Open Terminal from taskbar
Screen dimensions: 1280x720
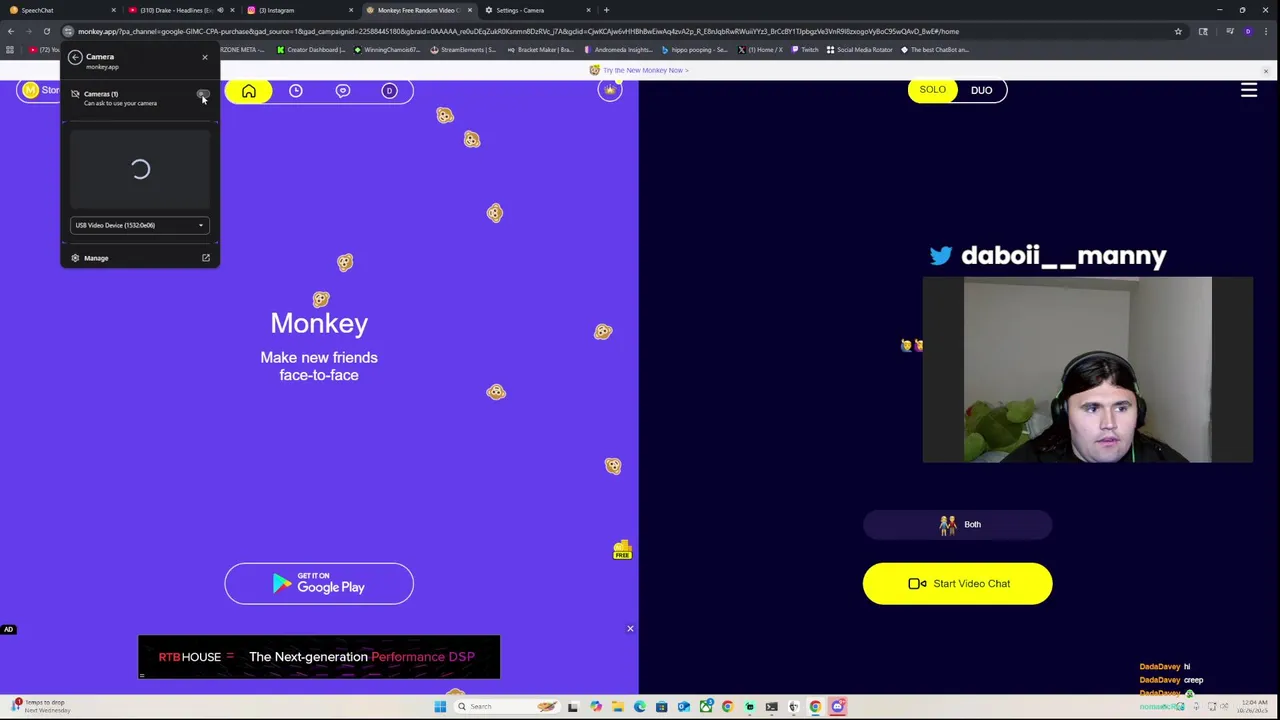click(x=771, y=707)
